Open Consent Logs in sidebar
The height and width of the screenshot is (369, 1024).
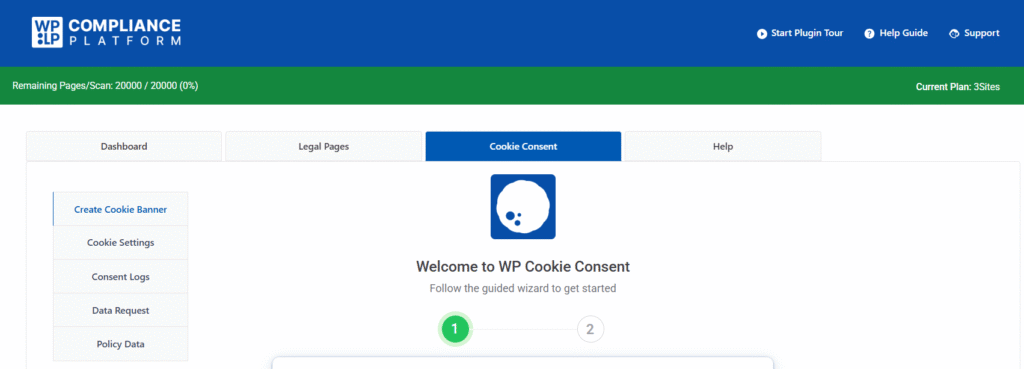(120, 276)
